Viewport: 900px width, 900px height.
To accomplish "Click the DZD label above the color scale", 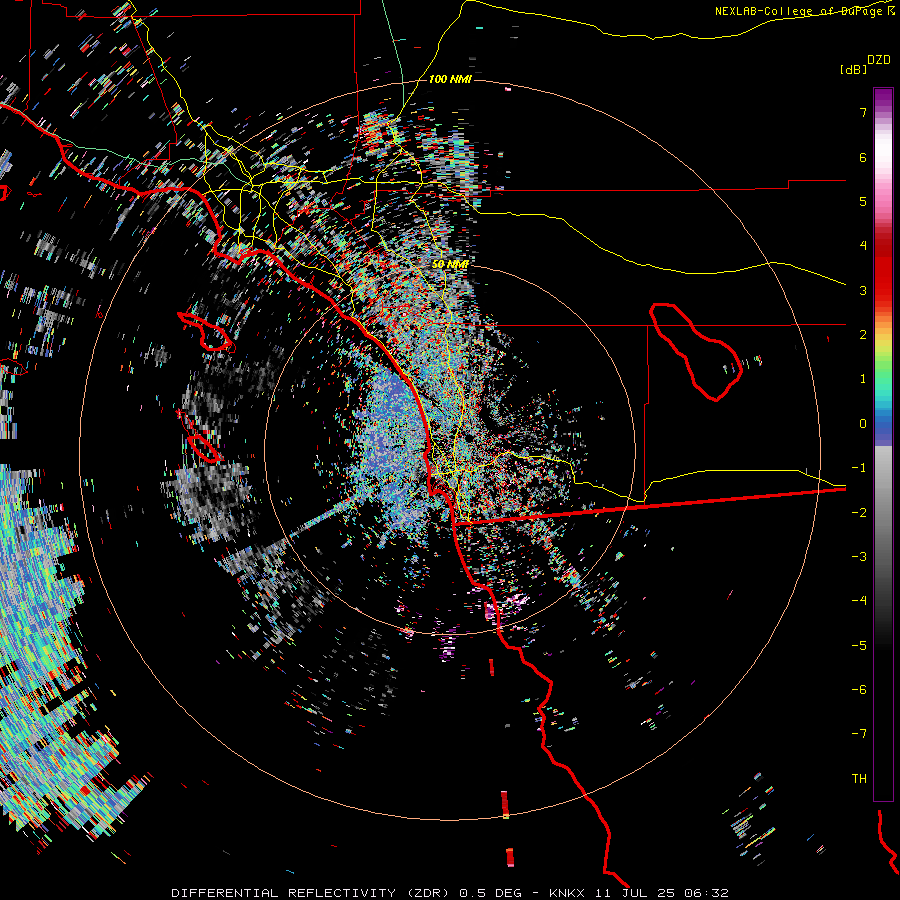I will tap(879, 60).
